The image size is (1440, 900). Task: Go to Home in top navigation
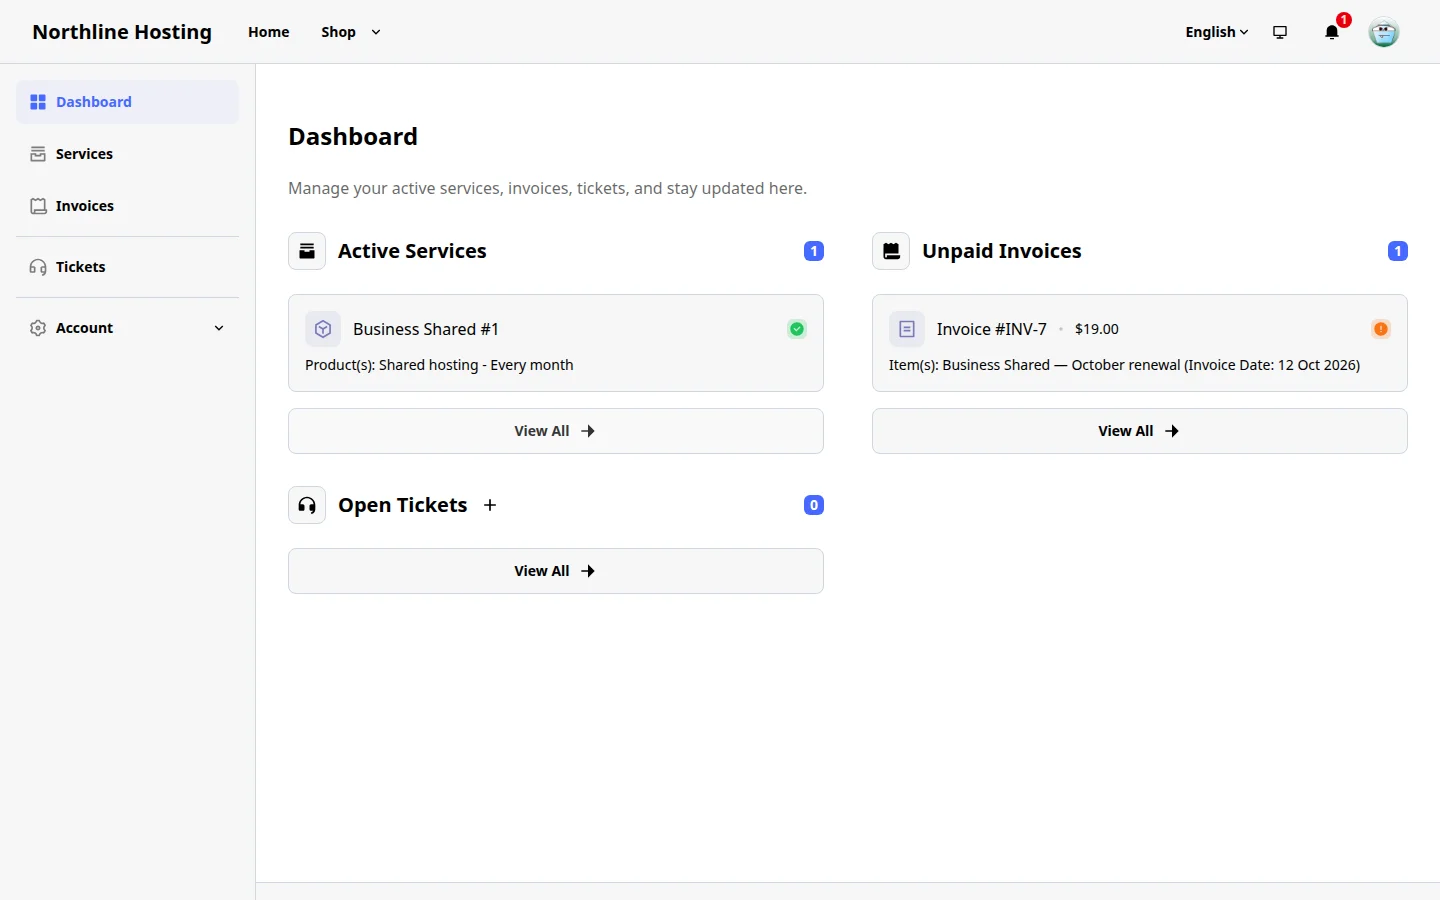point(269,32)
